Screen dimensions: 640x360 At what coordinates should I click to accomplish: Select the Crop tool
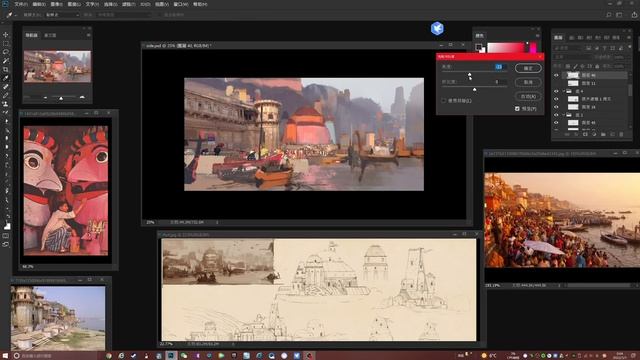6,69
